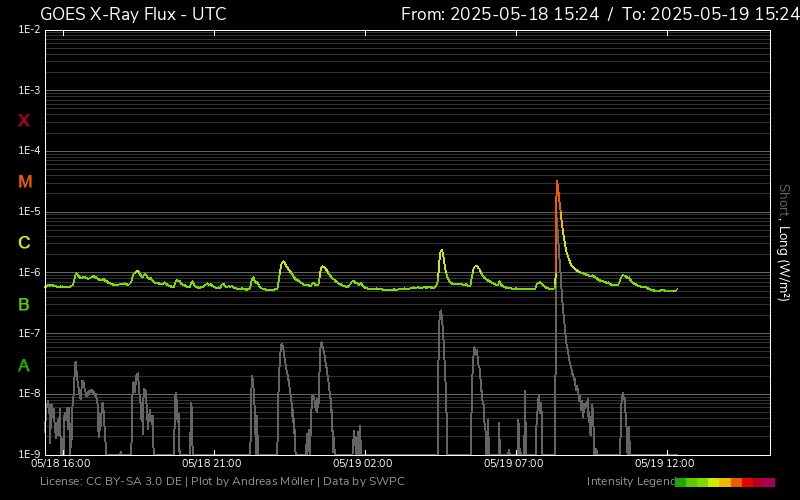Click the red X flare class label
The image size is (800, 500).
[24, 121]
